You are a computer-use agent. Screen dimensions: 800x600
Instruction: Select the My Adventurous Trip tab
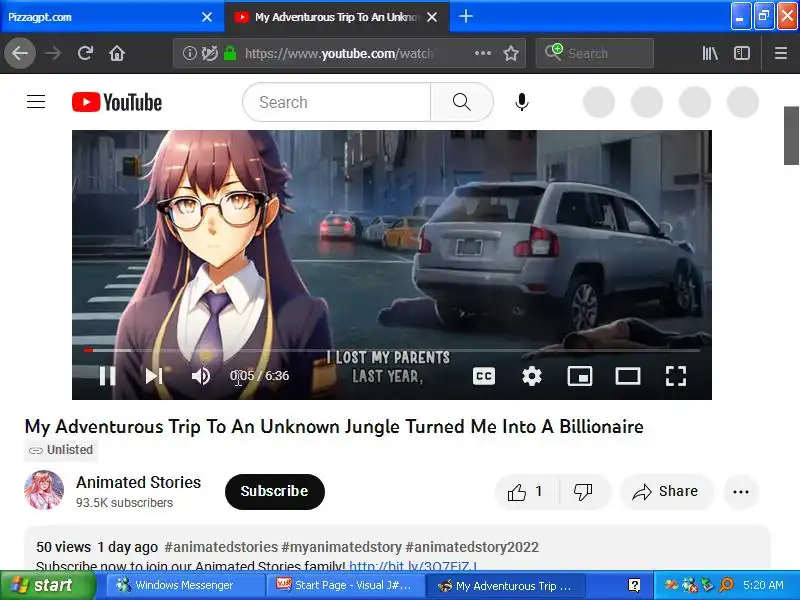coord(334,17)
